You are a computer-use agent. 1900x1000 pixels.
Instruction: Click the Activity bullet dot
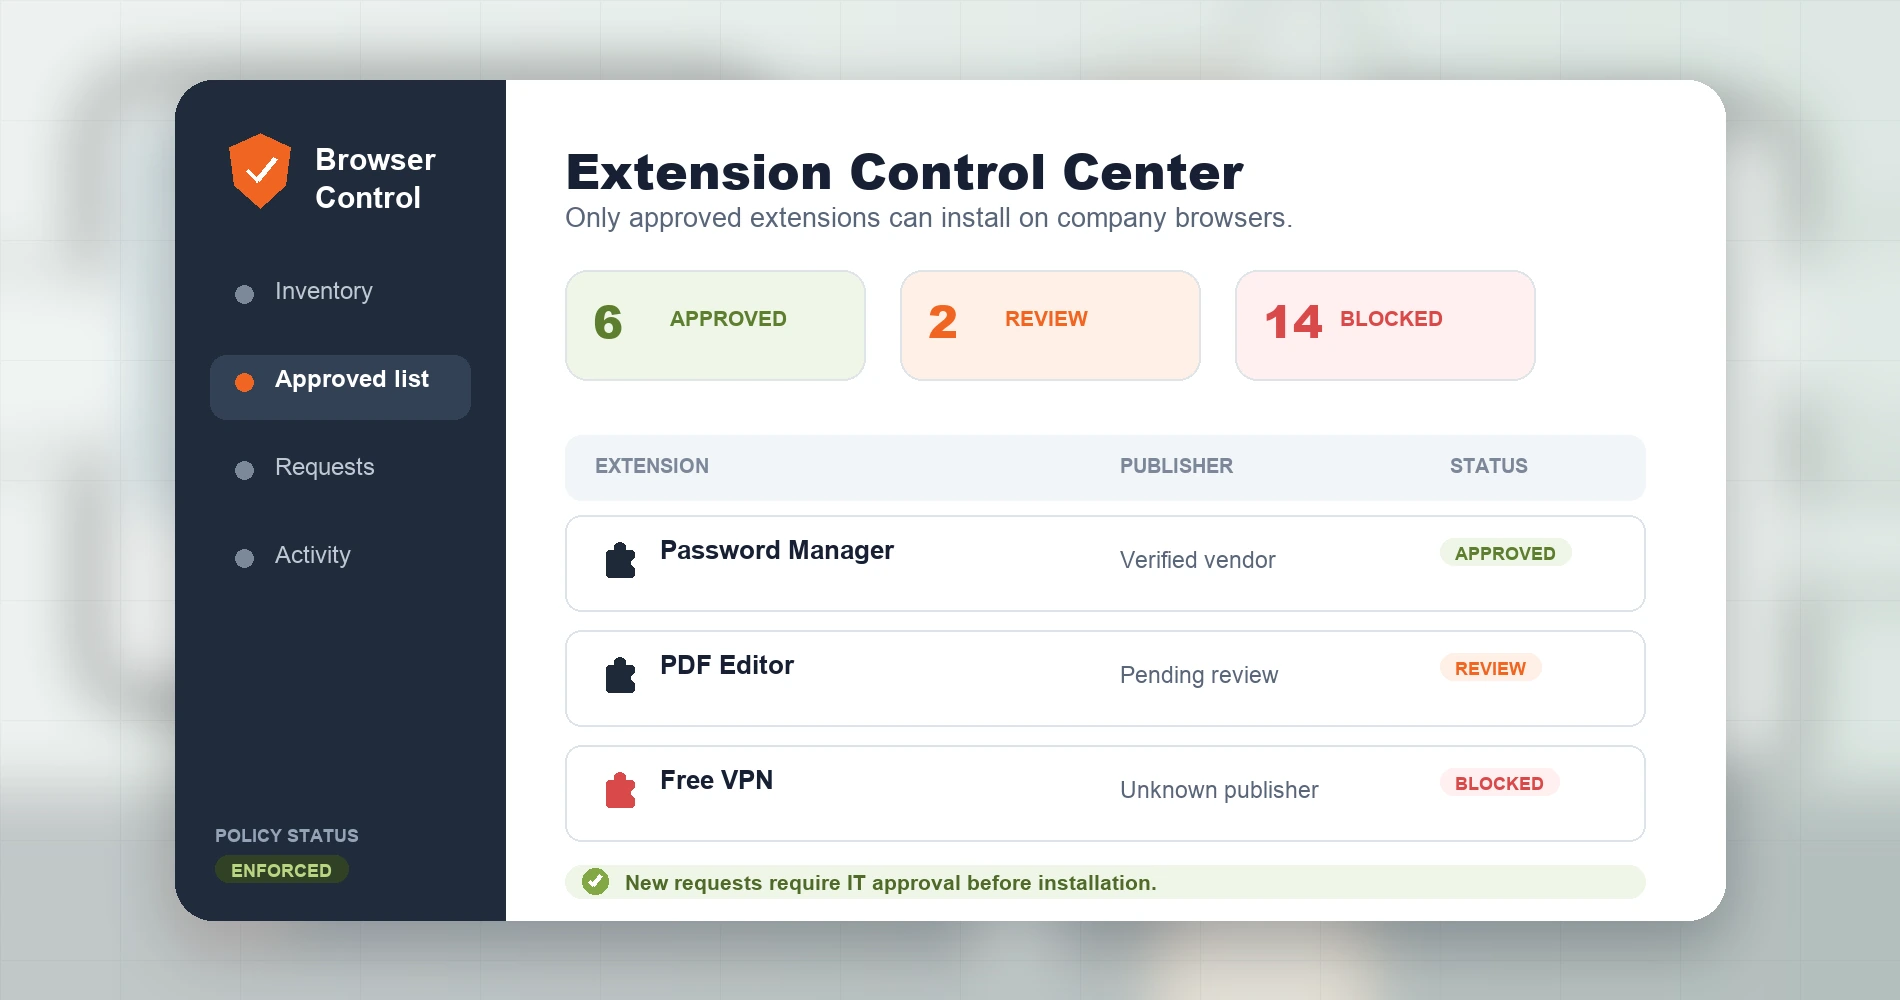point(244,558)
